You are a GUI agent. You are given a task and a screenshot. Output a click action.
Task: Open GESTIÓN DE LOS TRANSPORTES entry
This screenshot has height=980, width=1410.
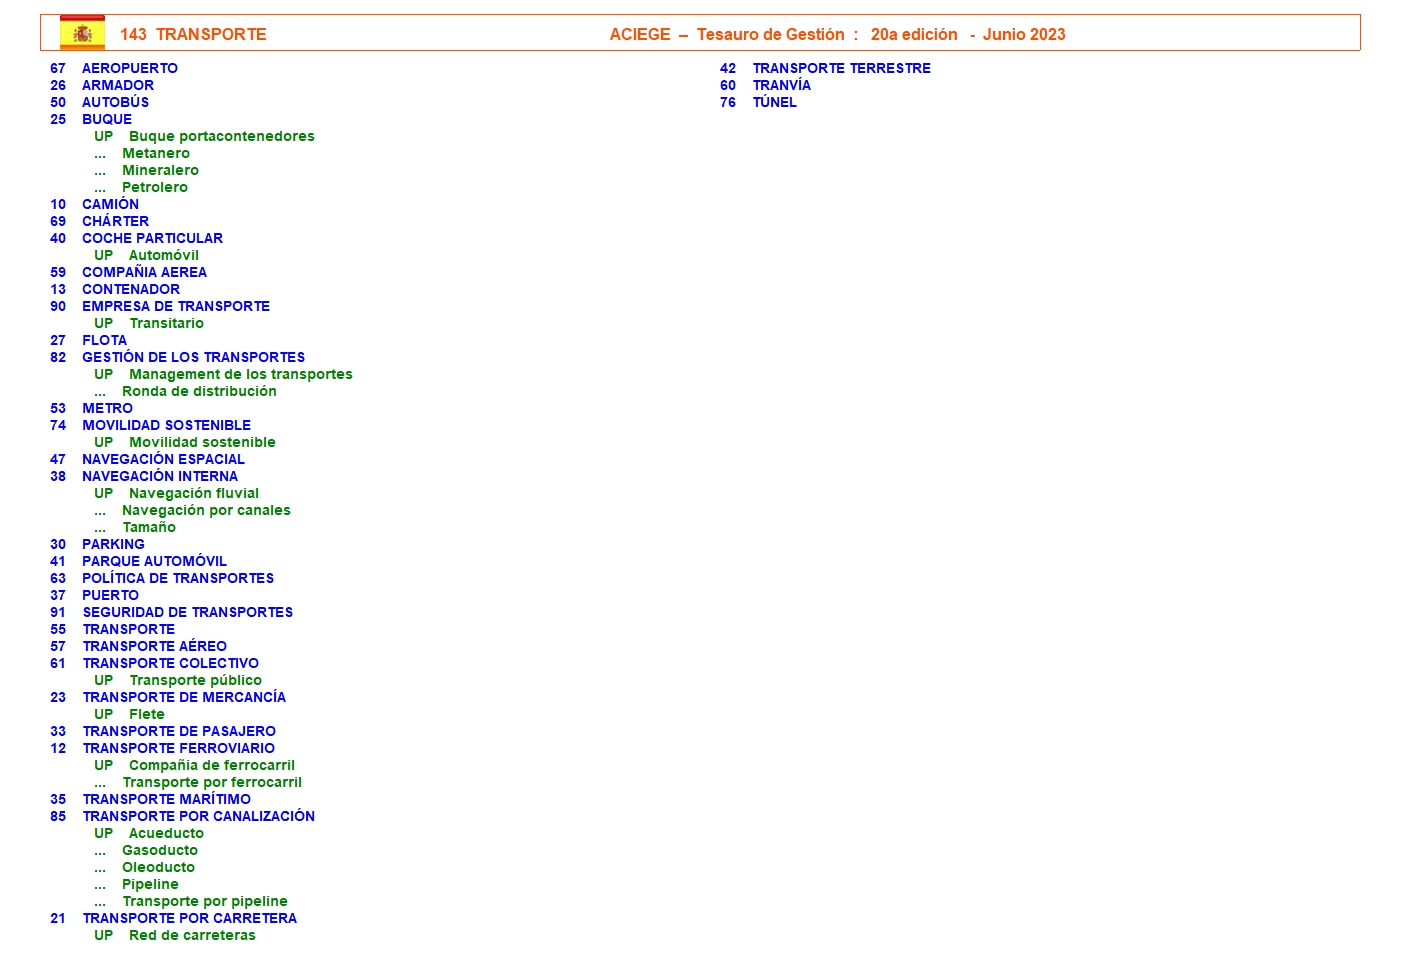[193, 357]
